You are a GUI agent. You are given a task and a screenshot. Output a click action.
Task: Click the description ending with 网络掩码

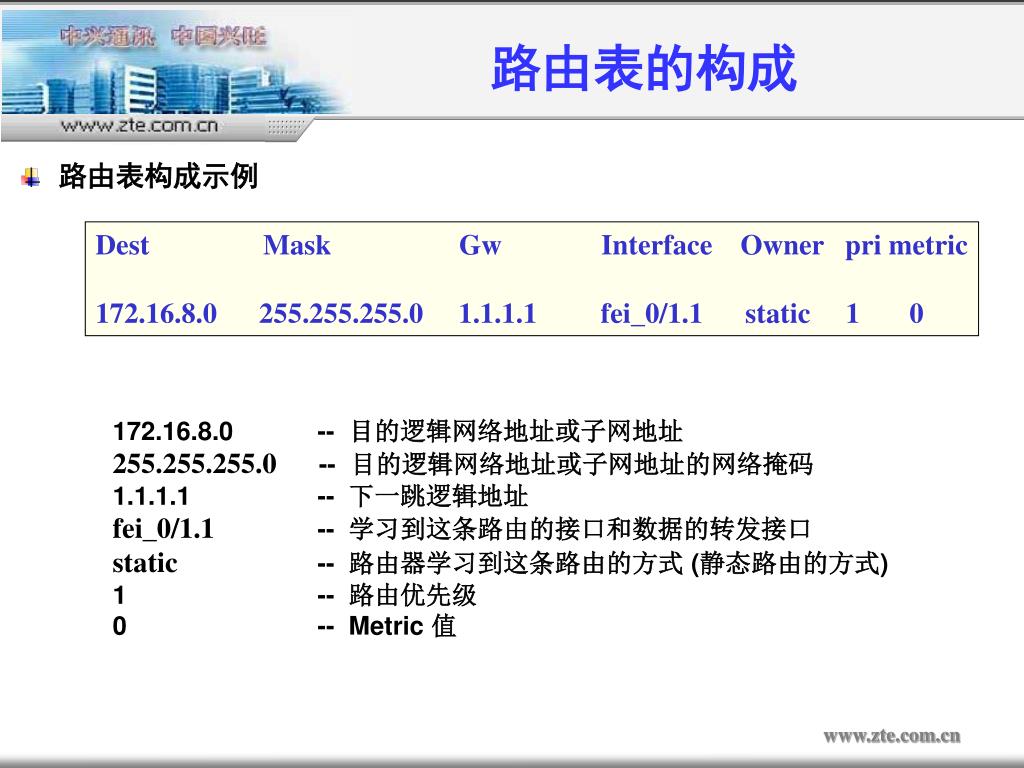[582, 464]
